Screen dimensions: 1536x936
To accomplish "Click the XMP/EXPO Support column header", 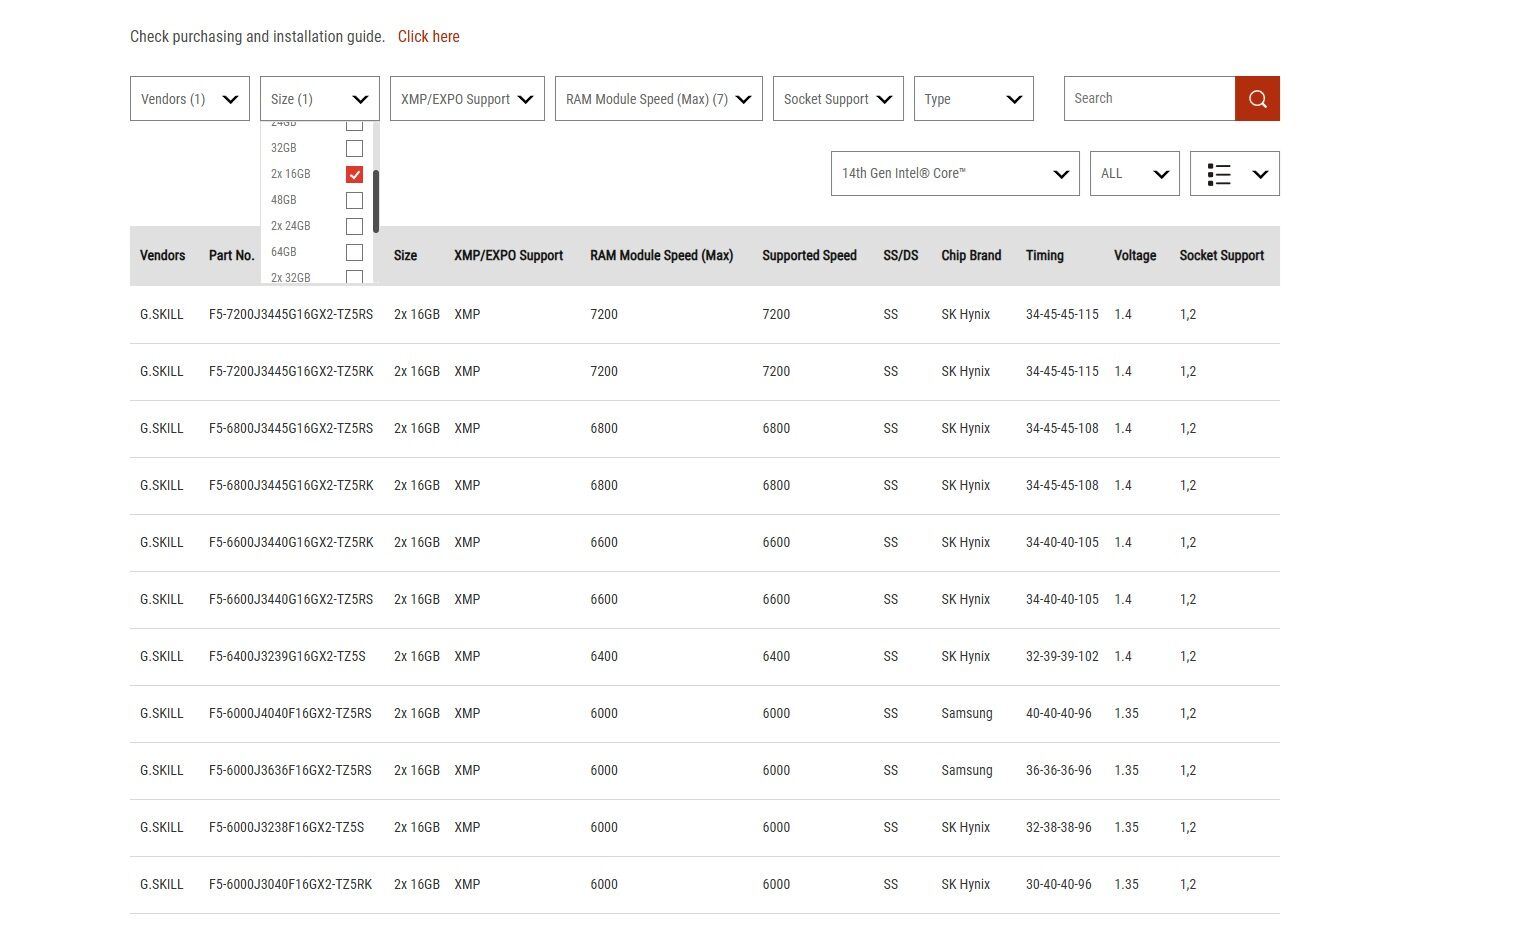I will click(509, 256).
